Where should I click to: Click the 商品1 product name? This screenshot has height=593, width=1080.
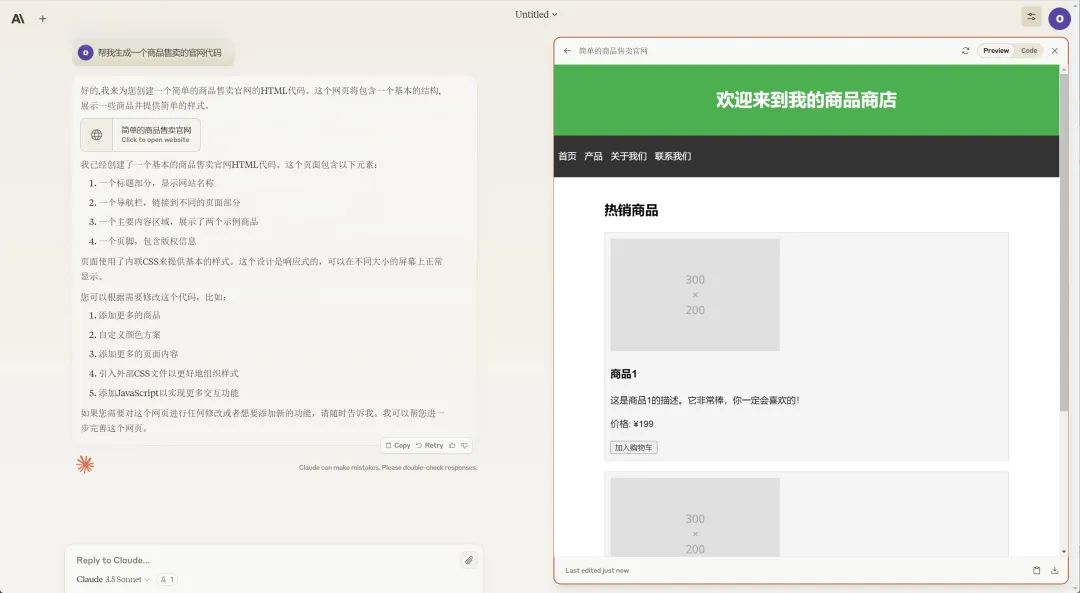[623, 374]
